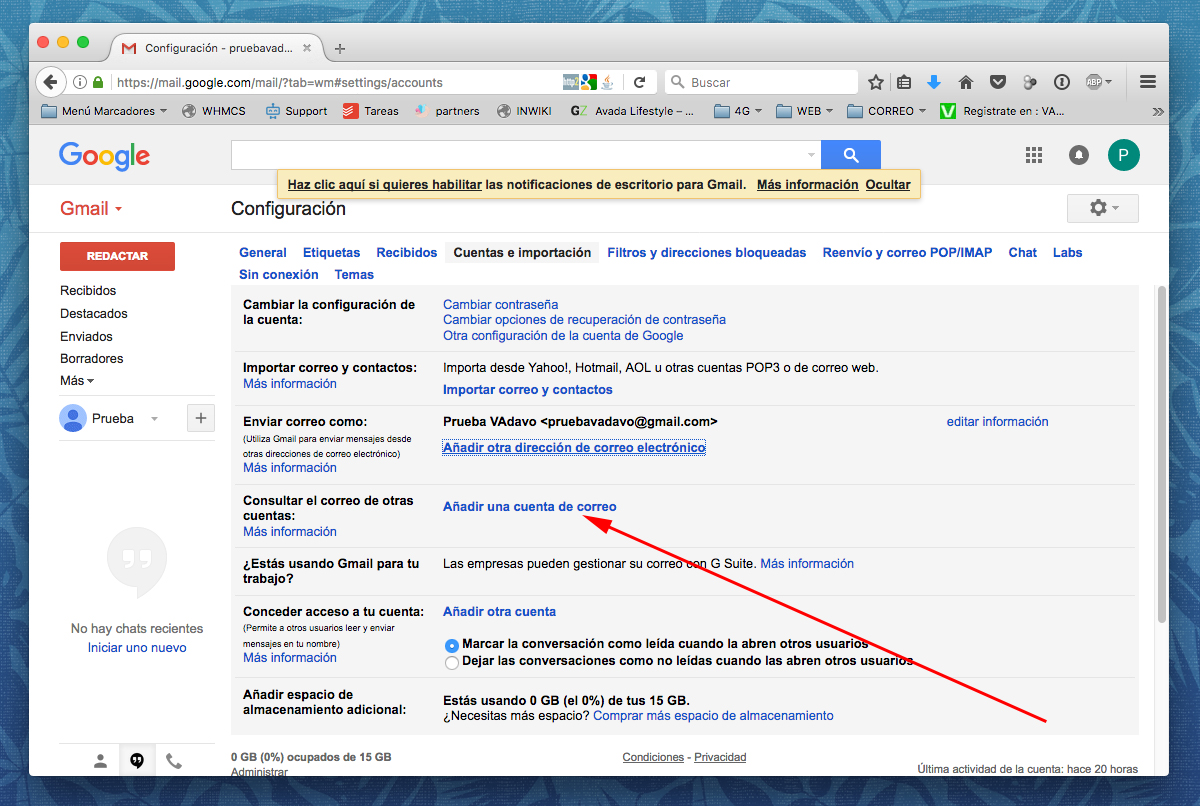1200x806 pixels.
Task: Open the Support bookmark
Action: (x=296, y=111)
